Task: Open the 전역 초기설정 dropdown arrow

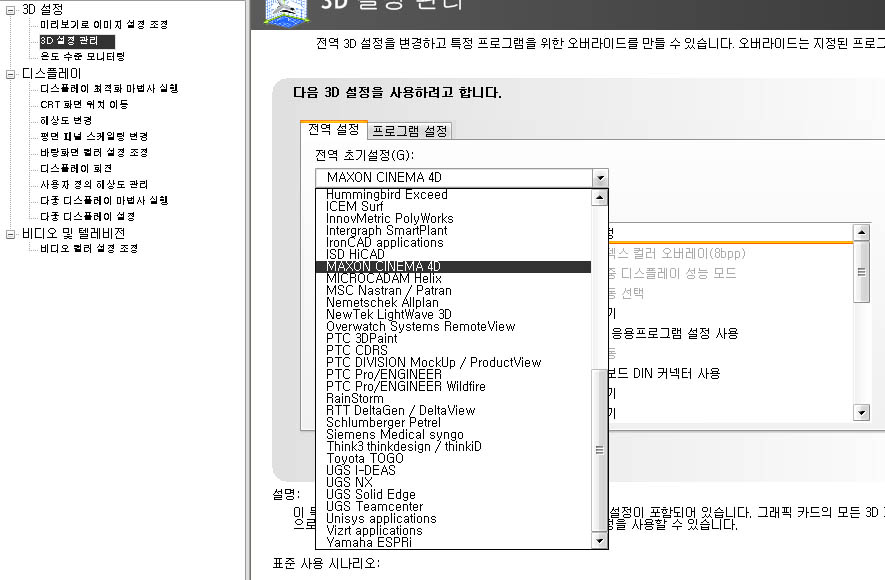Action: point(600,178)
